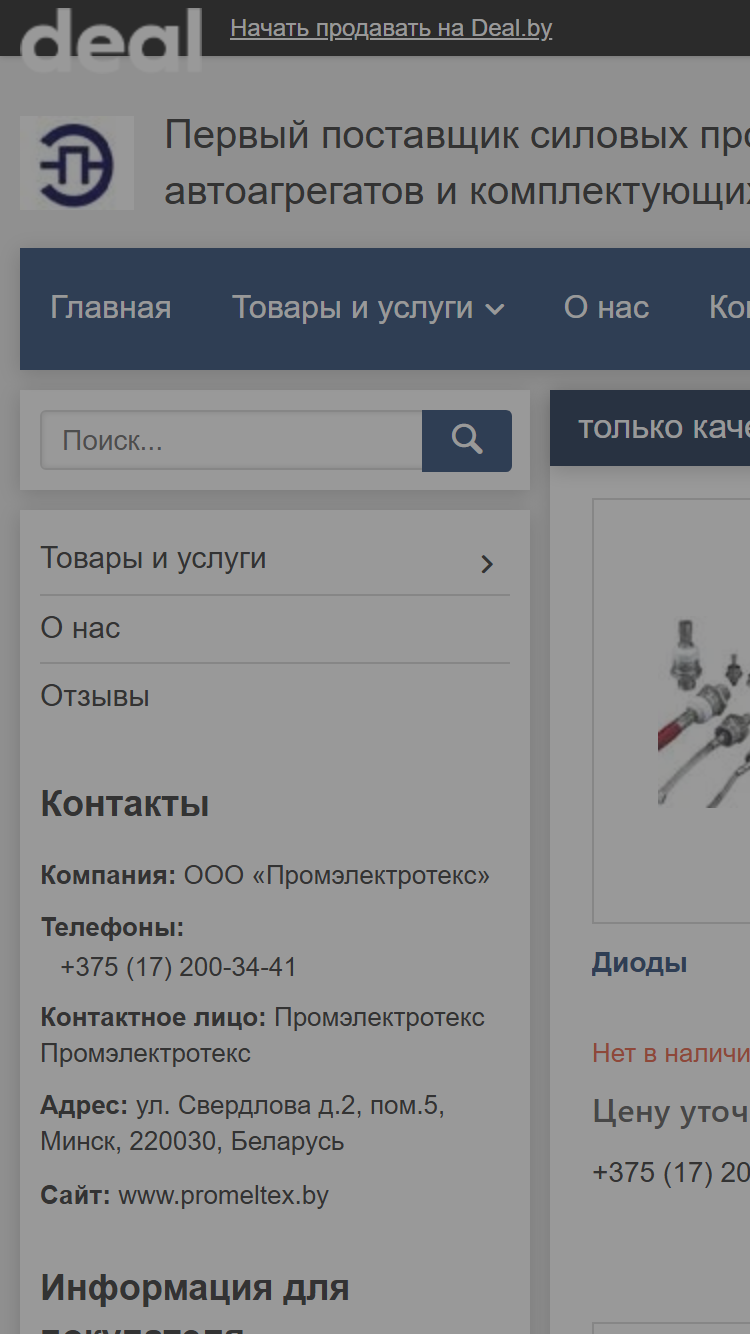The height and width of the screenshot is (1334, 750).
Task: Open the Главная menu item
Action: [x=111, y=308]
